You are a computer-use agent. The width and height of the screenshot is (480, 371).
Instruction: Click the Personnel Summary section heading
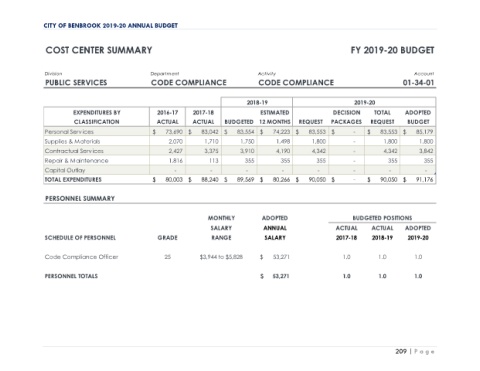(x=80, y=199)
